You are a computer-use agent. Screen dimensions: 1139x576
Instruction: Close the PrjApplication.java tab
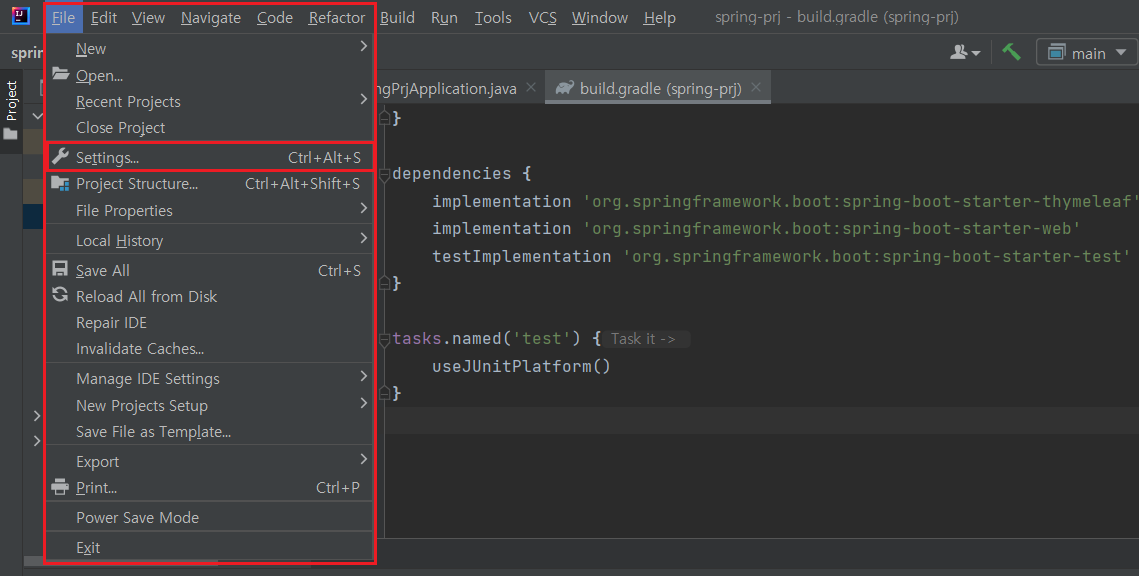click(x=531, y=87)
